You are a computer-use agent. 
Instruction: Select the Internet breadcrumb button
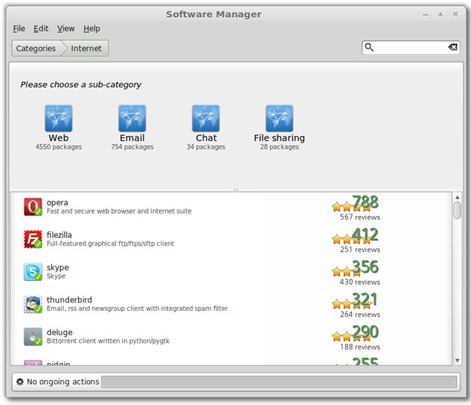click(86, 48)
